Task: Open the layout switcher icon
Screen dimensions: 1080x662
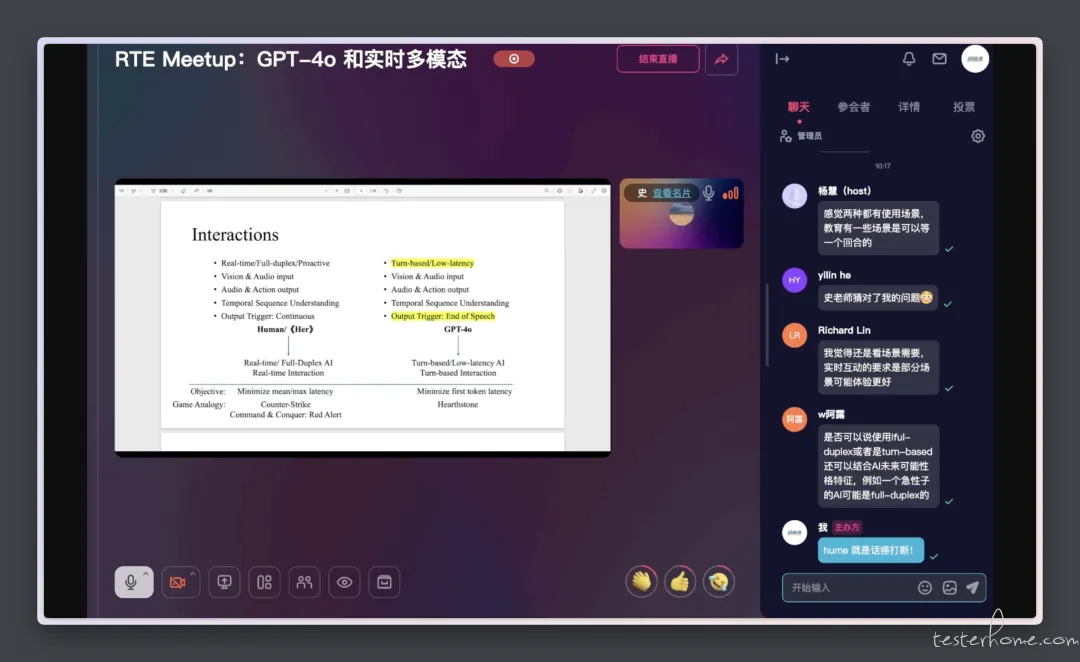Action: 264,582
